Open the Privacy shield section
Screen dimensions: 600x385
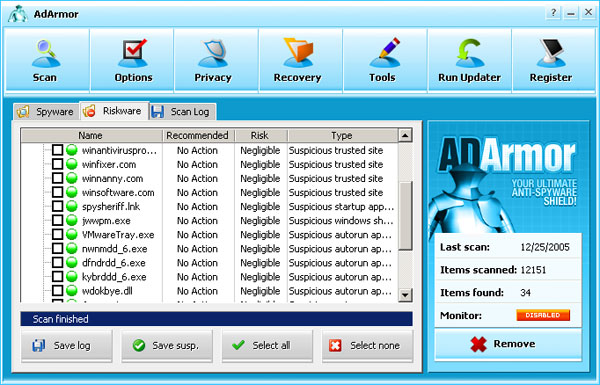pos(216,60)
